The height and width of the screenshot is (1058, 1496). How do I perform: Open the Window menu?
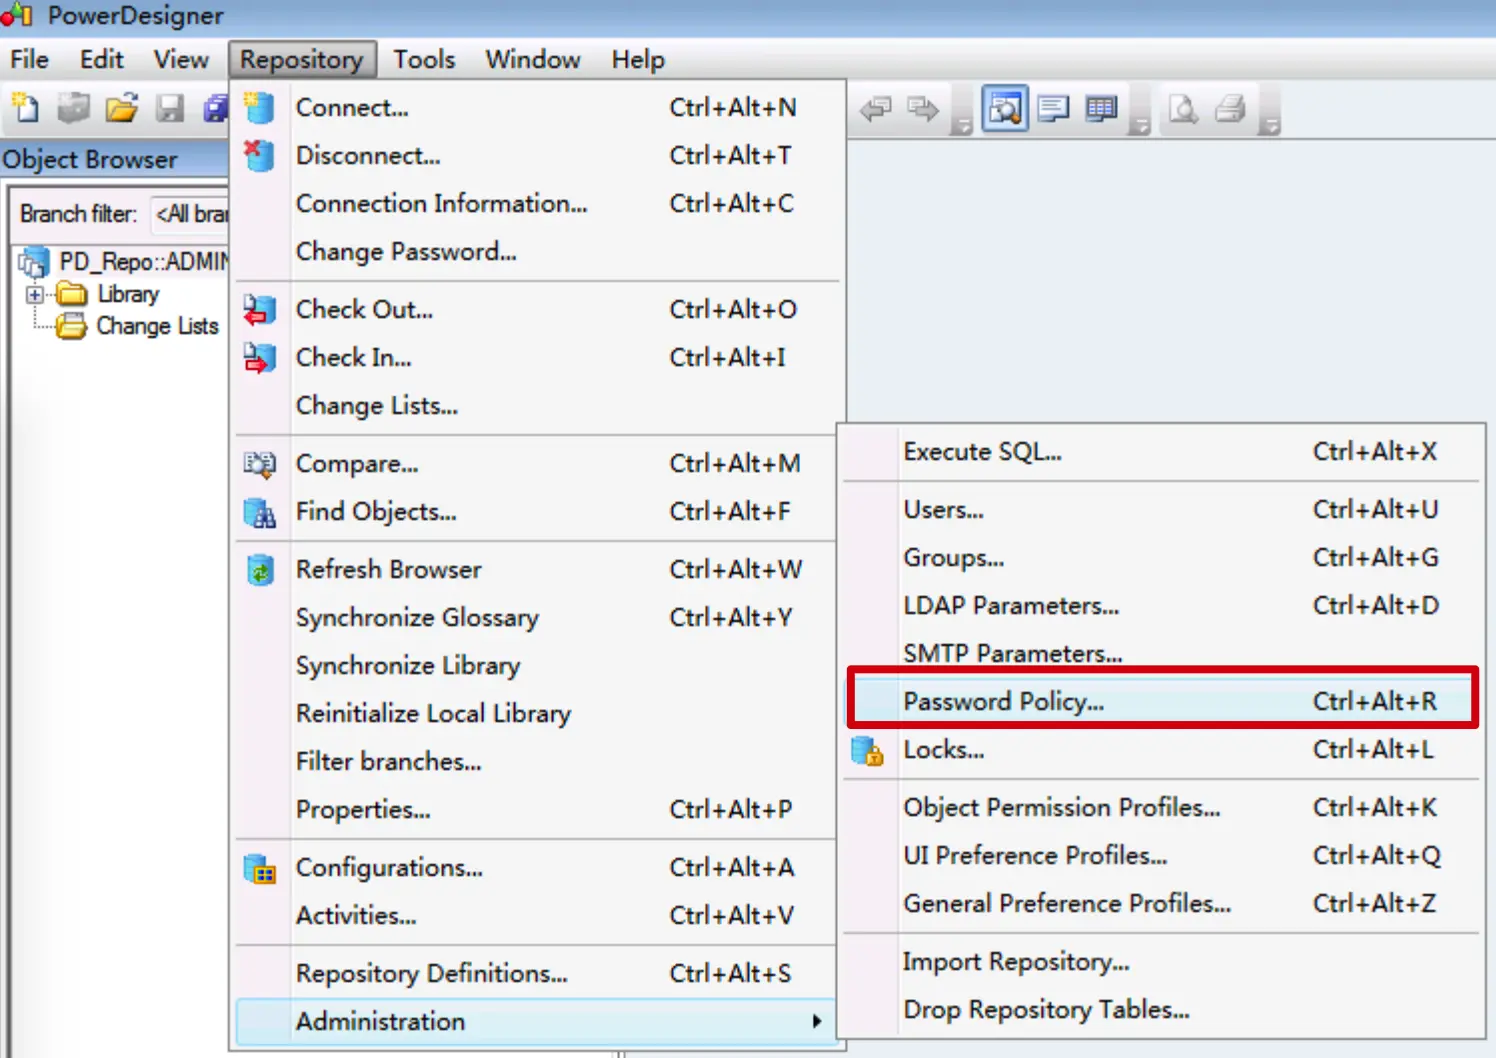click(x=533, y=60)
